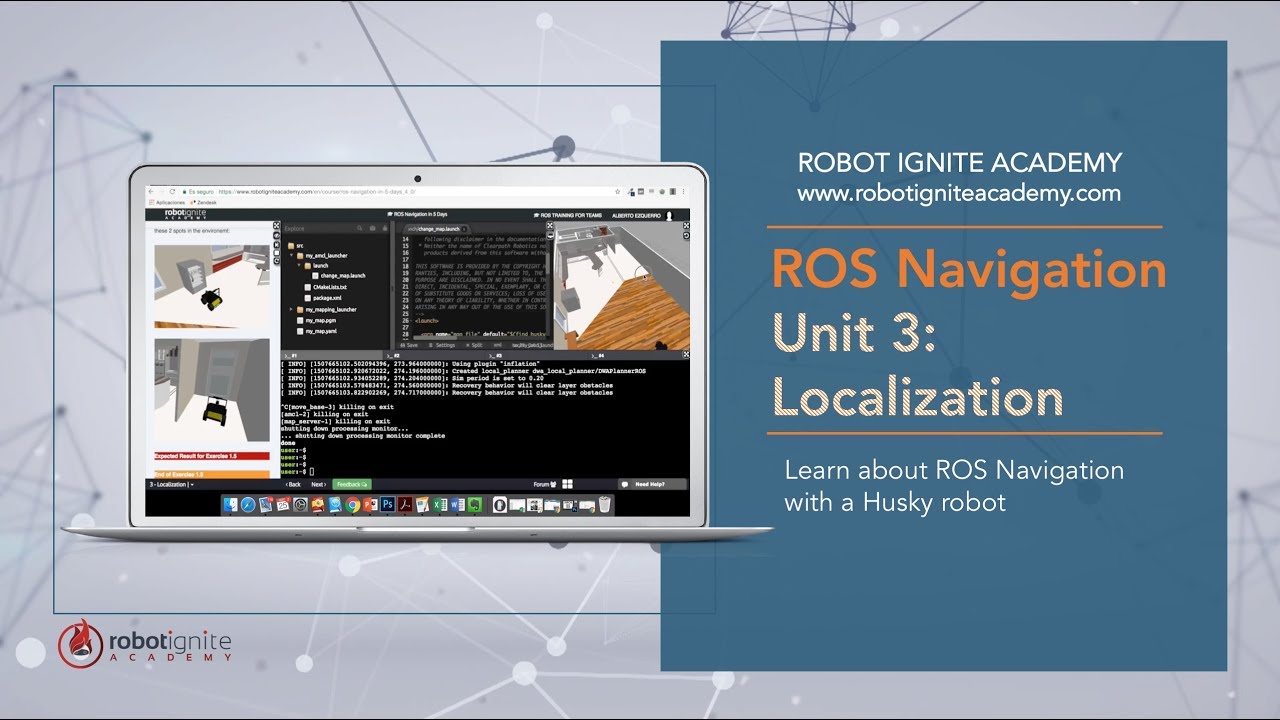1280x720 pixels.
Task: Click the Back navigation button
Action: [x=293, y=484]
